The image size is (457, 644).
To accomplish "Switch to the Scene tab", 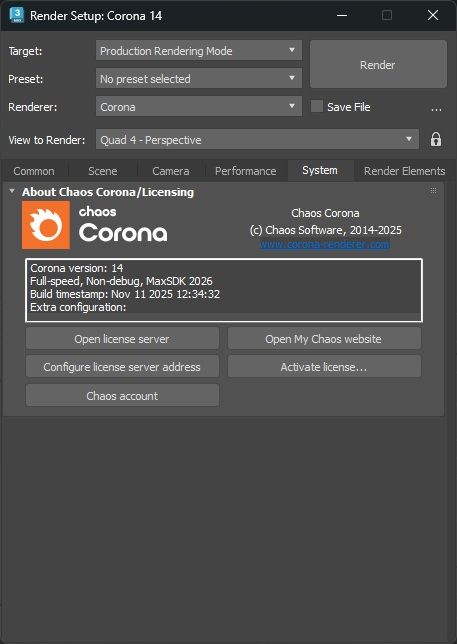I will point(103,171).
